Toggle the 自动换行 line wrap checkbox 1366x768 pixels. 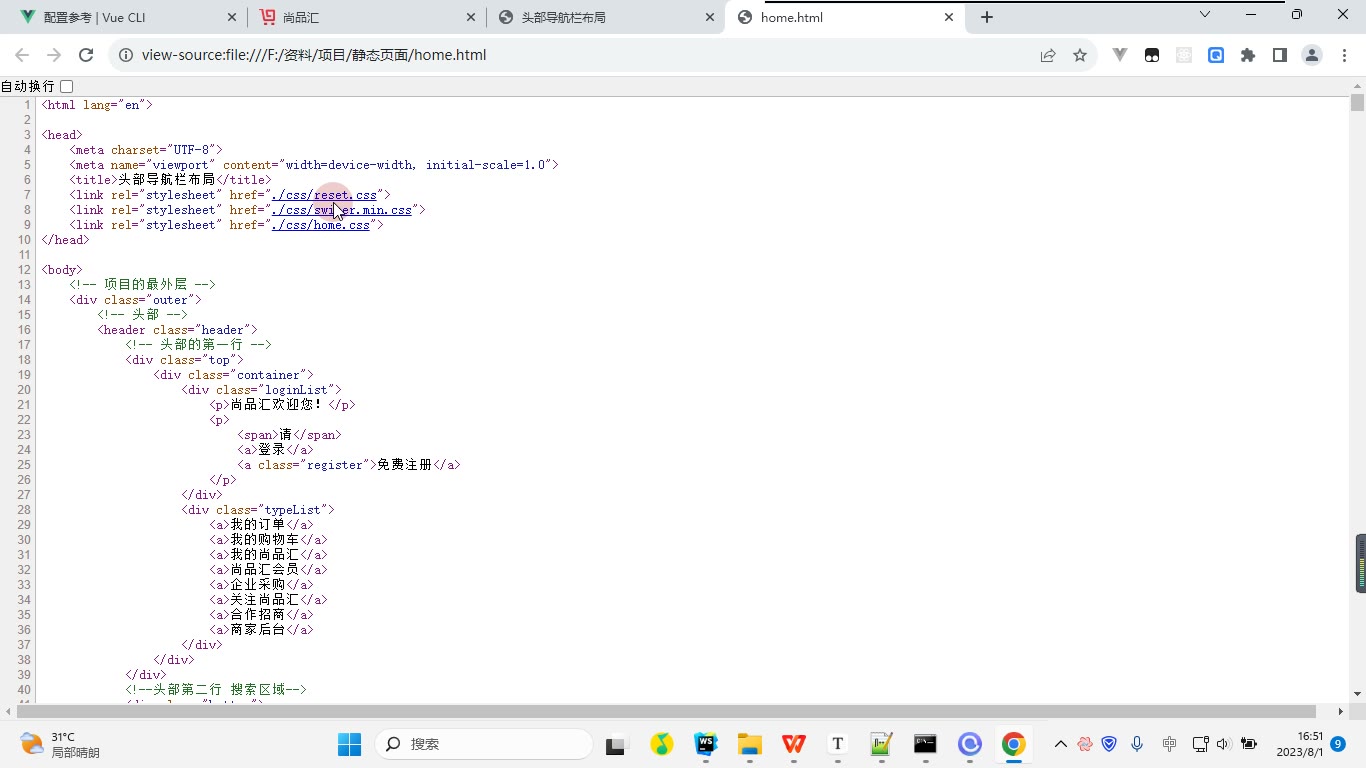(67, 87)
